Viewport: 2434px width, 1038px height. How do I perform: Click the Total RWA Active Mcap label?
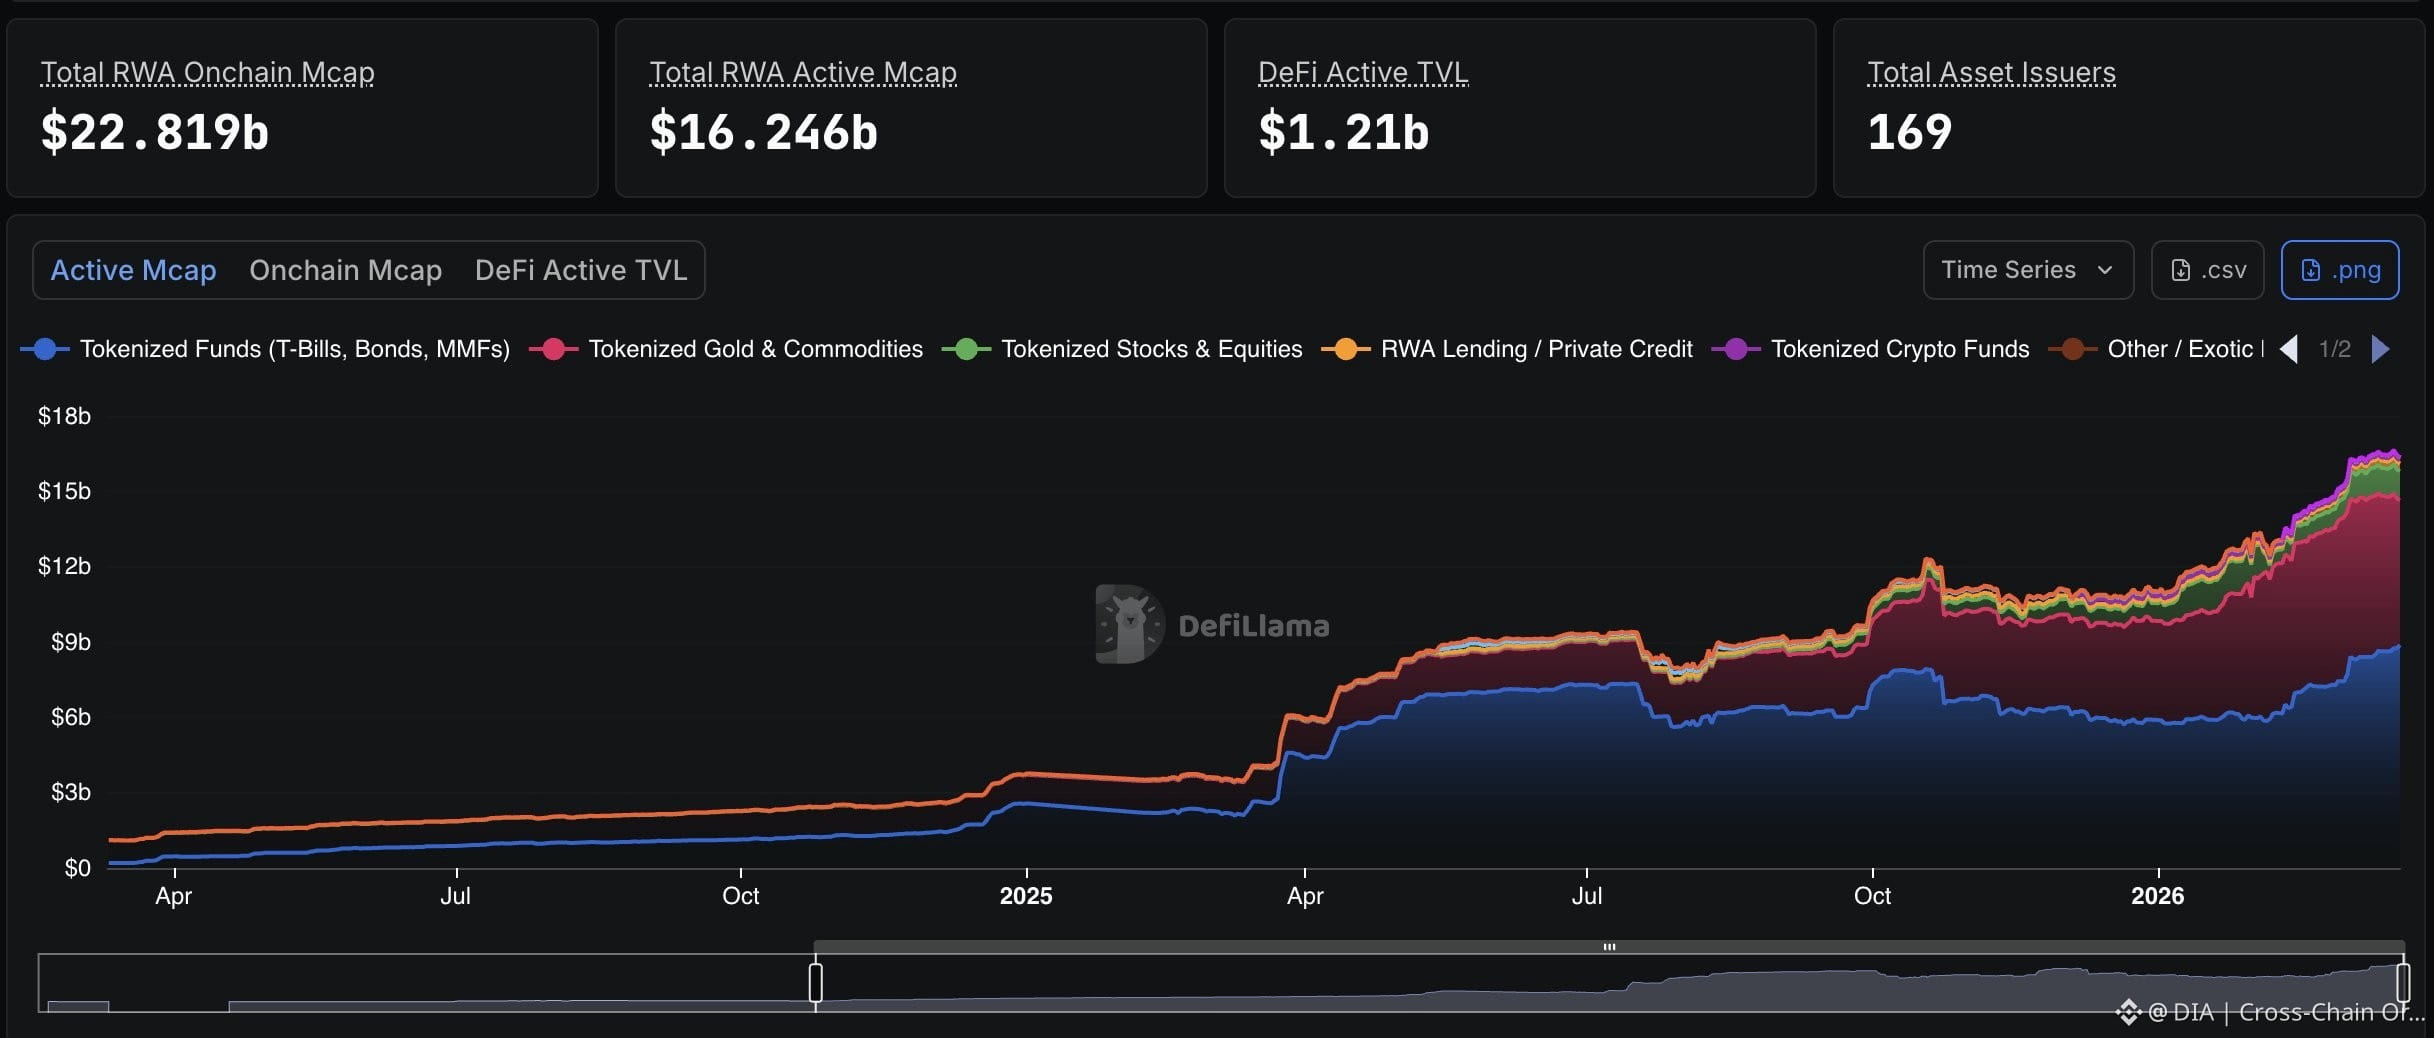pos(803,72)
